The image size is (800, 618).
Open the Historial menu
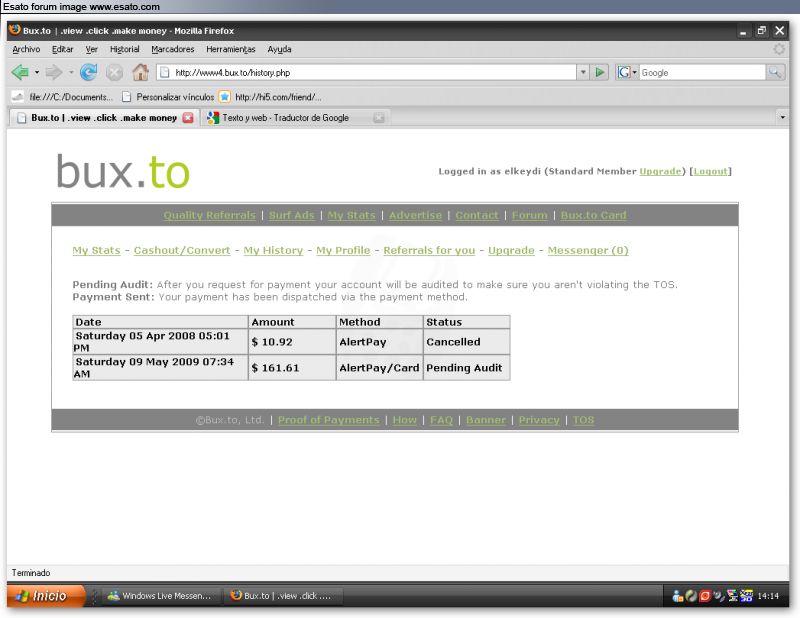(x=124, y=49)
